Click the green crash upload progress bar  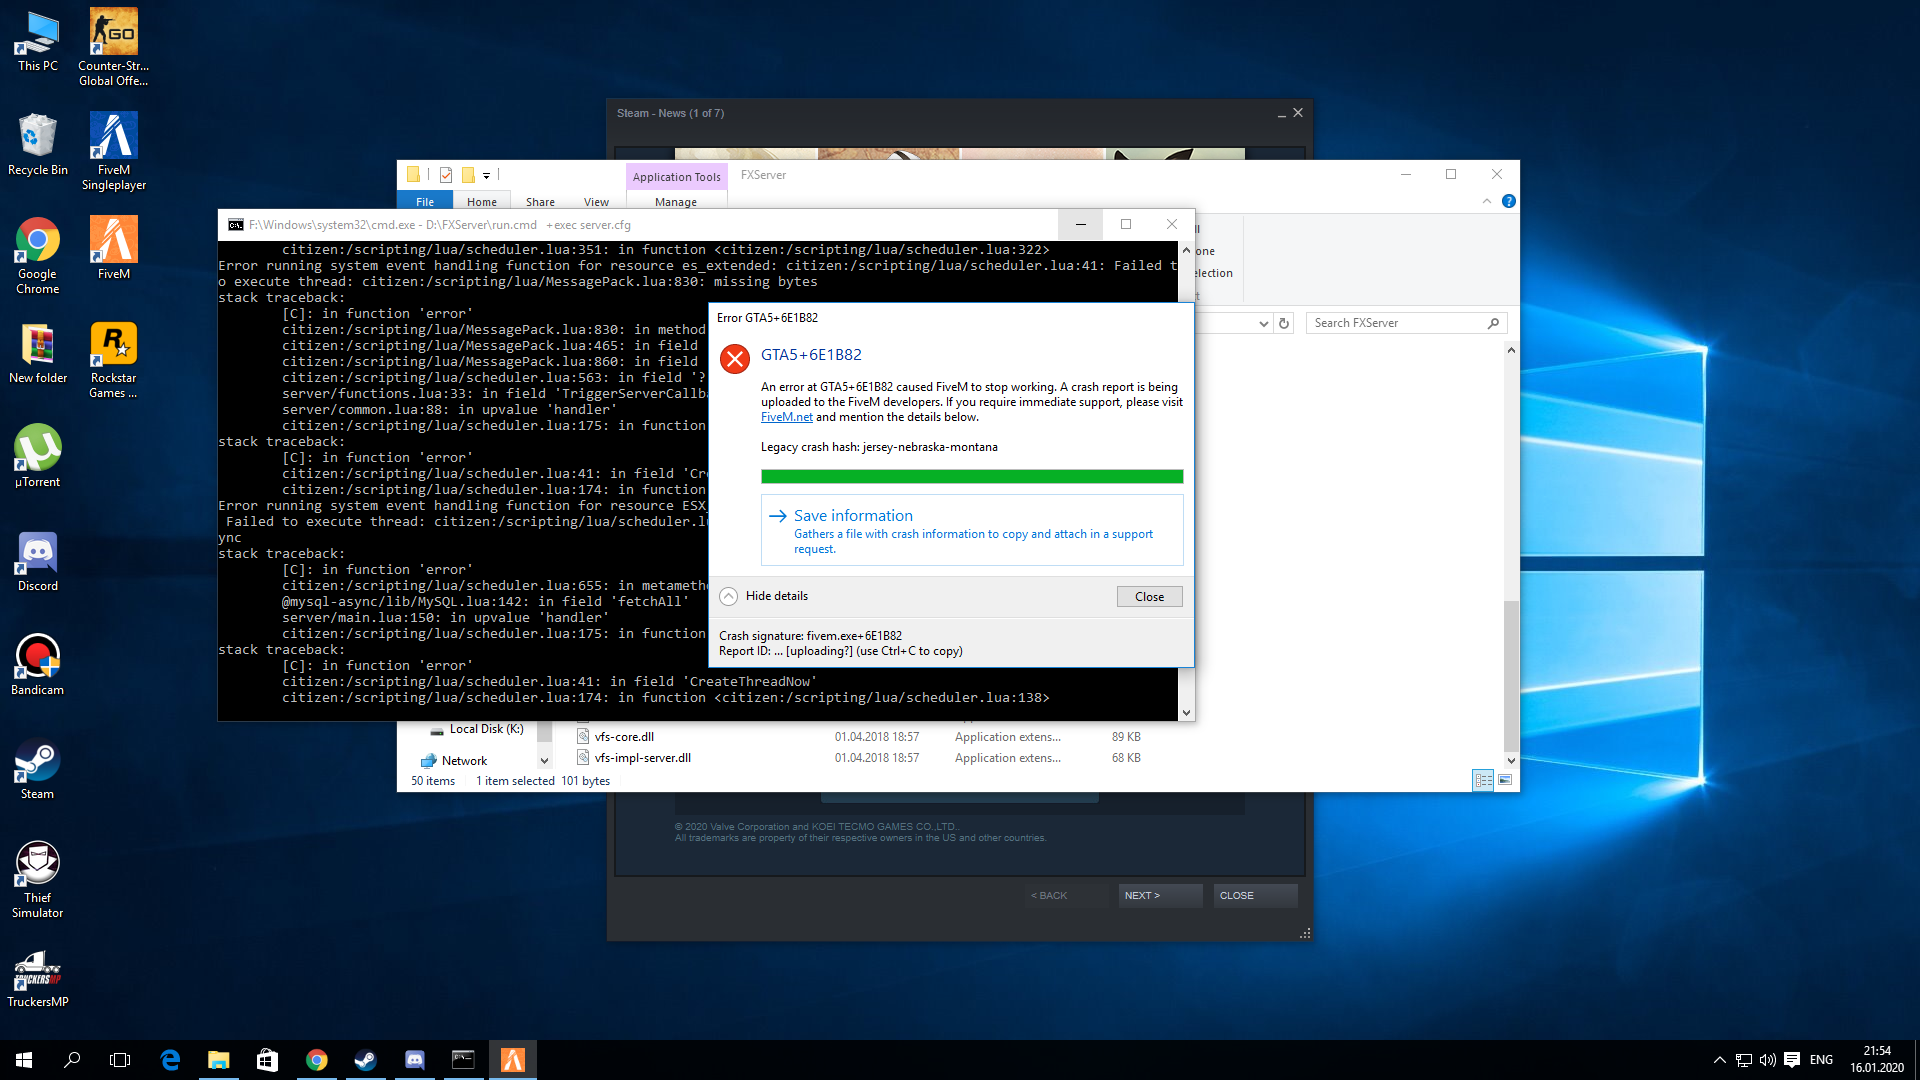(x=971, y=477)
